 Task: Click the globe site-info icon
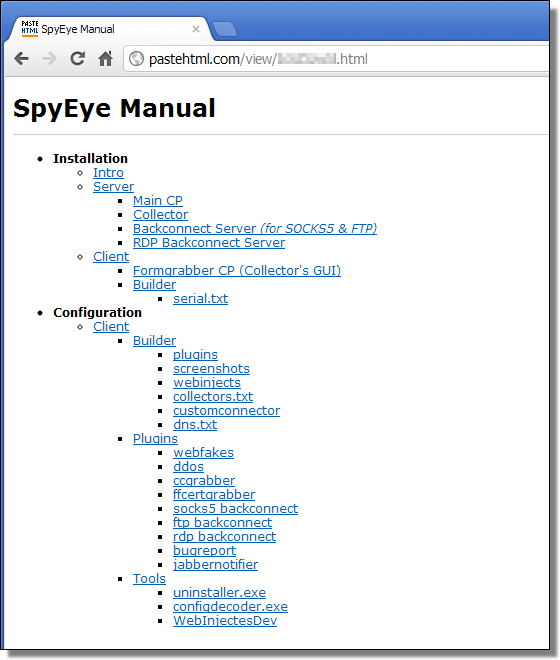click(x=136, y=59)
